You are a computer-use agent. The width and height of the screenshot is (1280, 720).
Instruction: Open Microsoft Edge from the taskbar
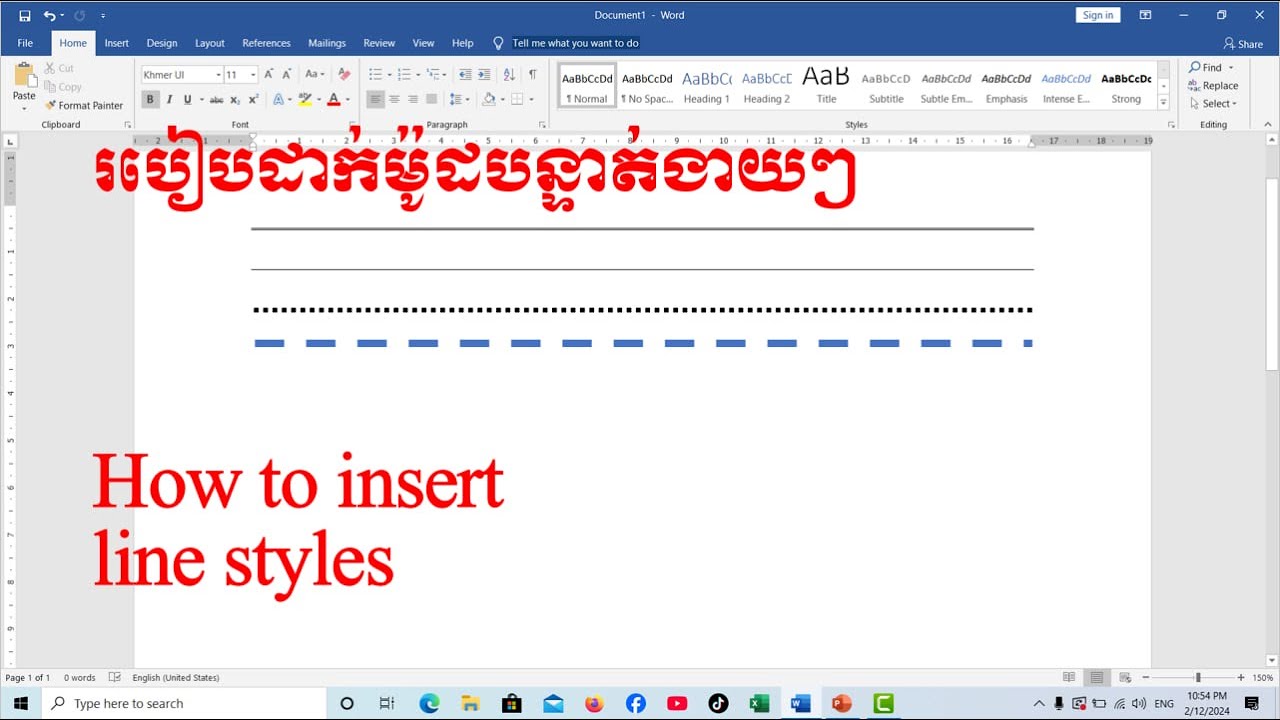[429, 703]
